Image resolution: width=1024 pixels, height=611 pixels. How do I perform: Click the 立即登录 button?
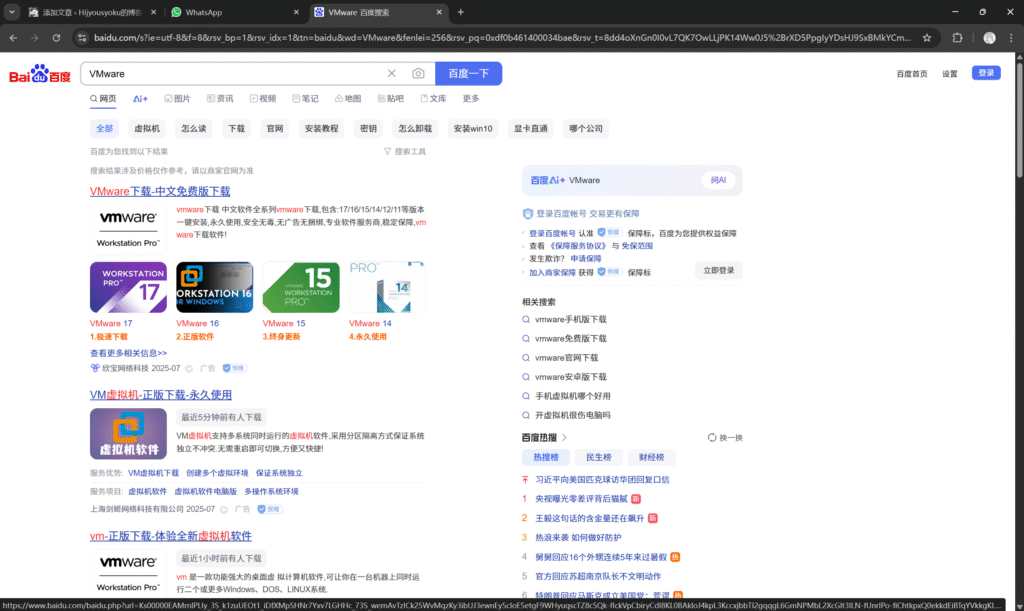[718, 270]
